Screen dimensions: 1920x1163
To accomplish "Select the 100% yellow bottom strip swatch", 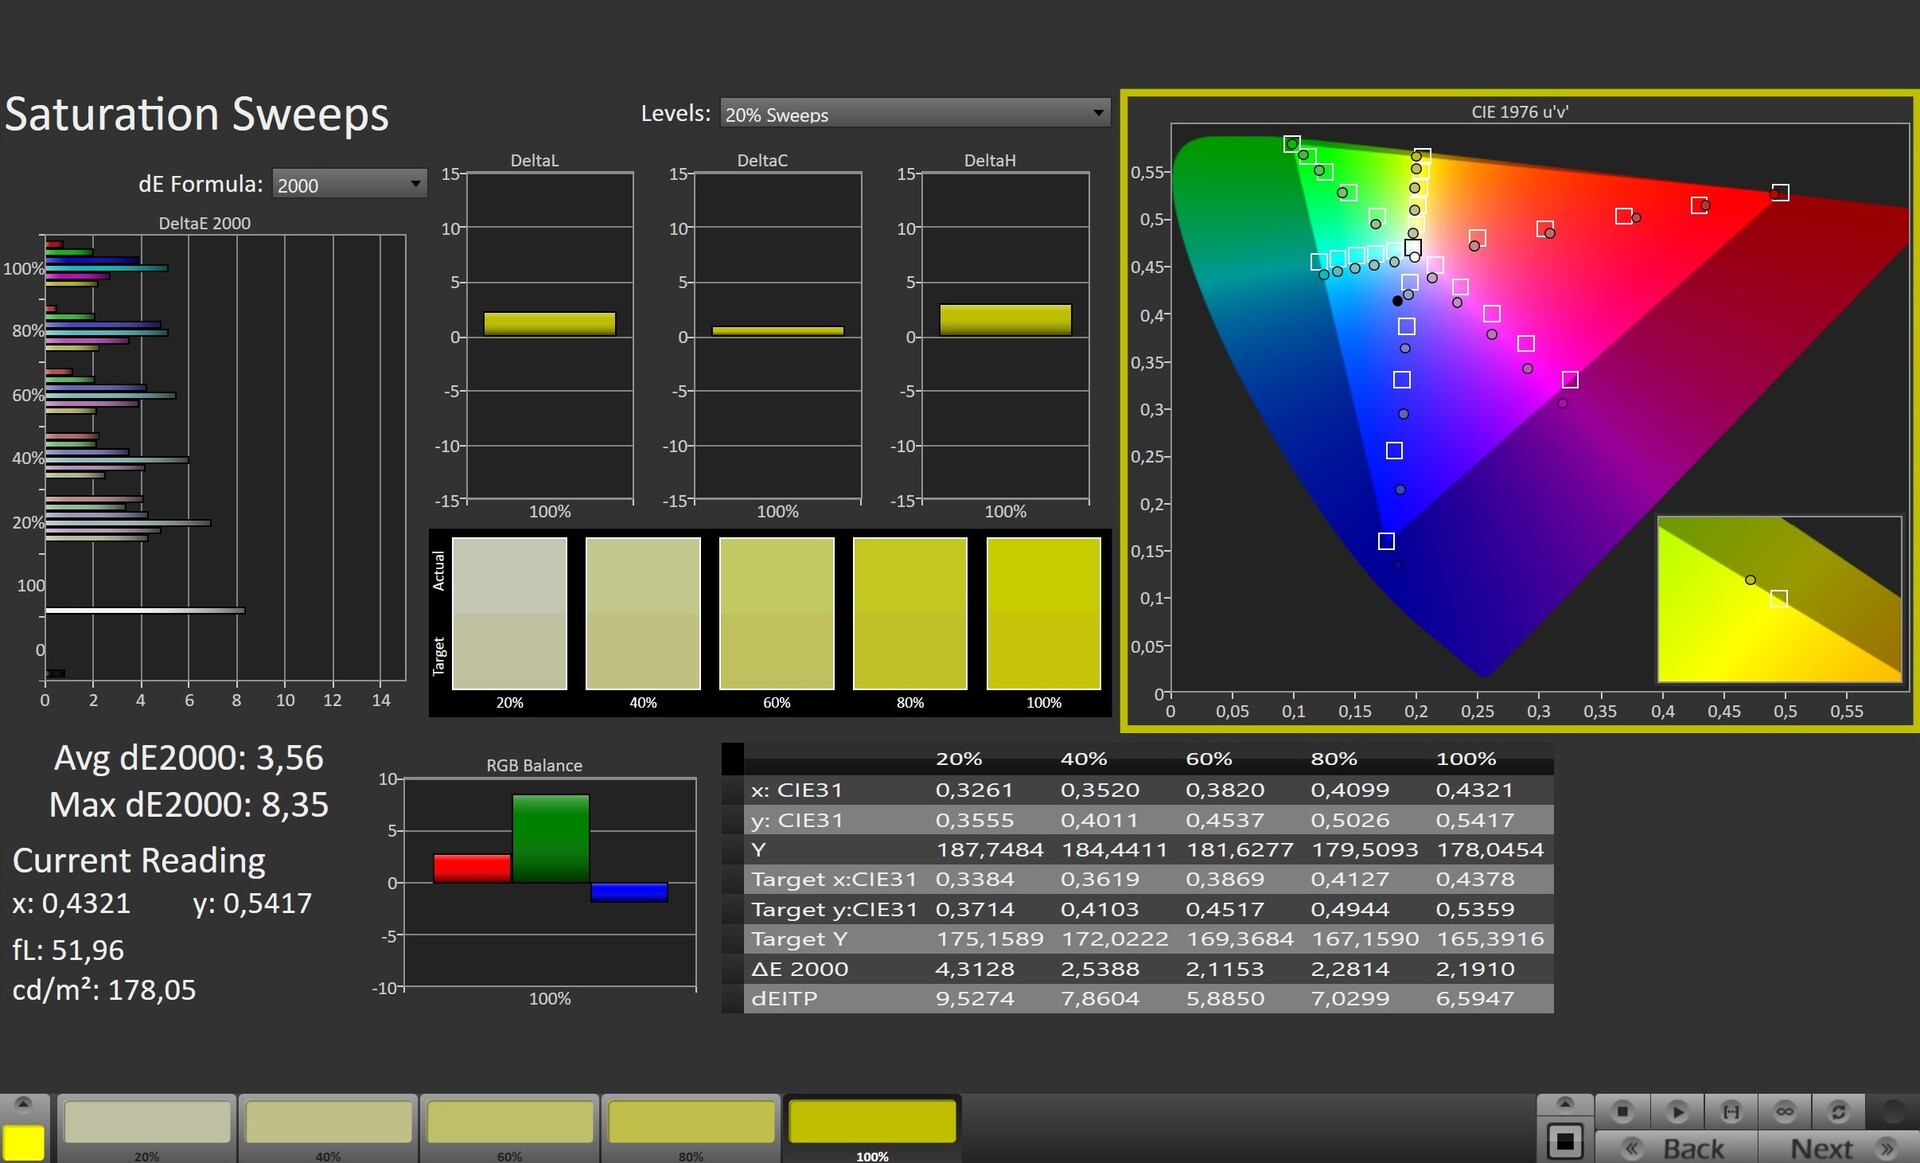I will (872, 1123).
